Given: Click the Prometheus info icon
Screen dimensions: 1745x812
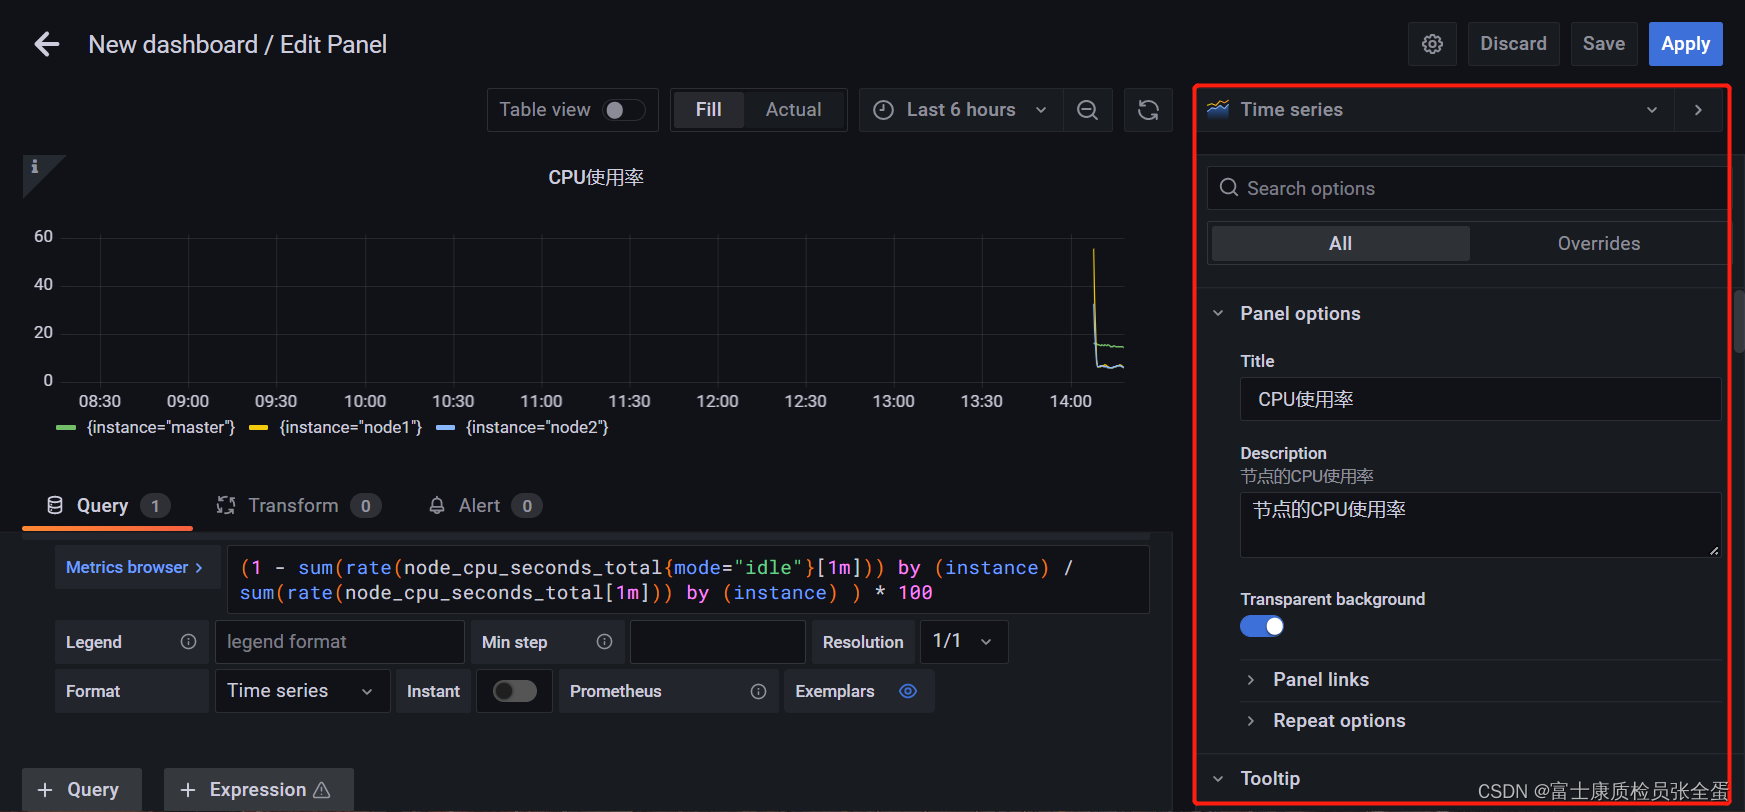Looking at the screenshot, I should pyautogui.click(x=758, y=691).
